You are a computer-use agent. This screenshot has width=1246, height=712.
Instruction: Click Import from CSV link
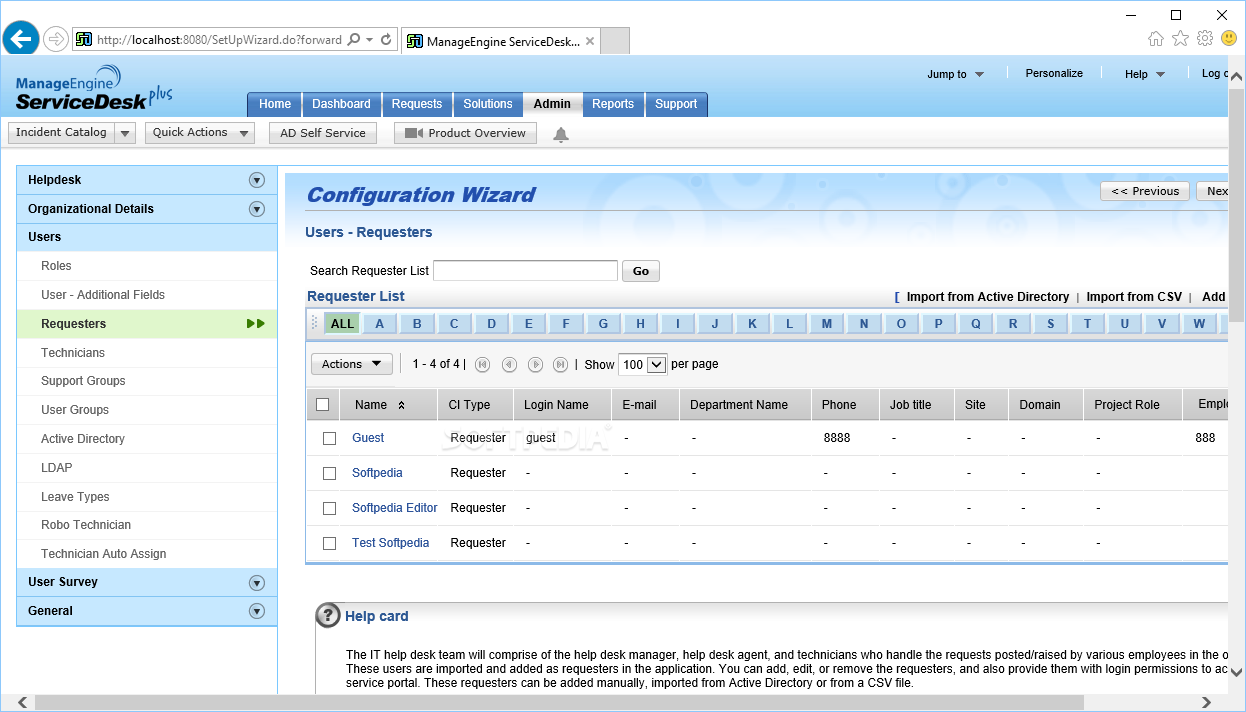point(1134,297)
